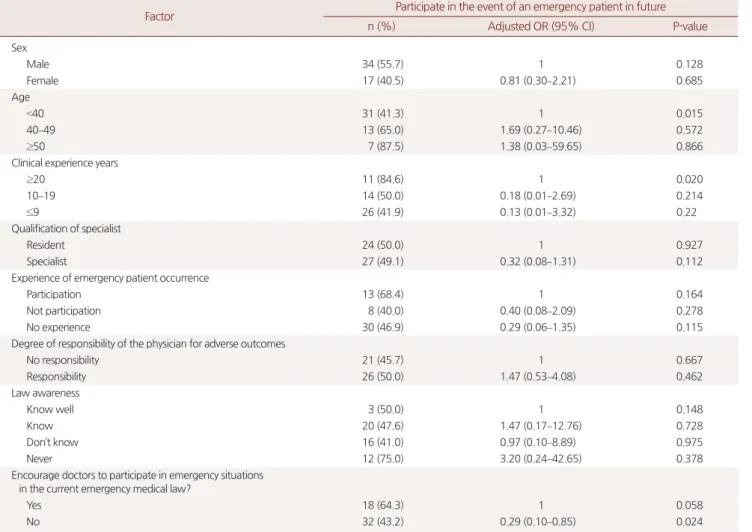The image size is (752, 532).
Task: Select 'Experience of emergency patient occurrence' label
Action: click(x=110, y=278)
